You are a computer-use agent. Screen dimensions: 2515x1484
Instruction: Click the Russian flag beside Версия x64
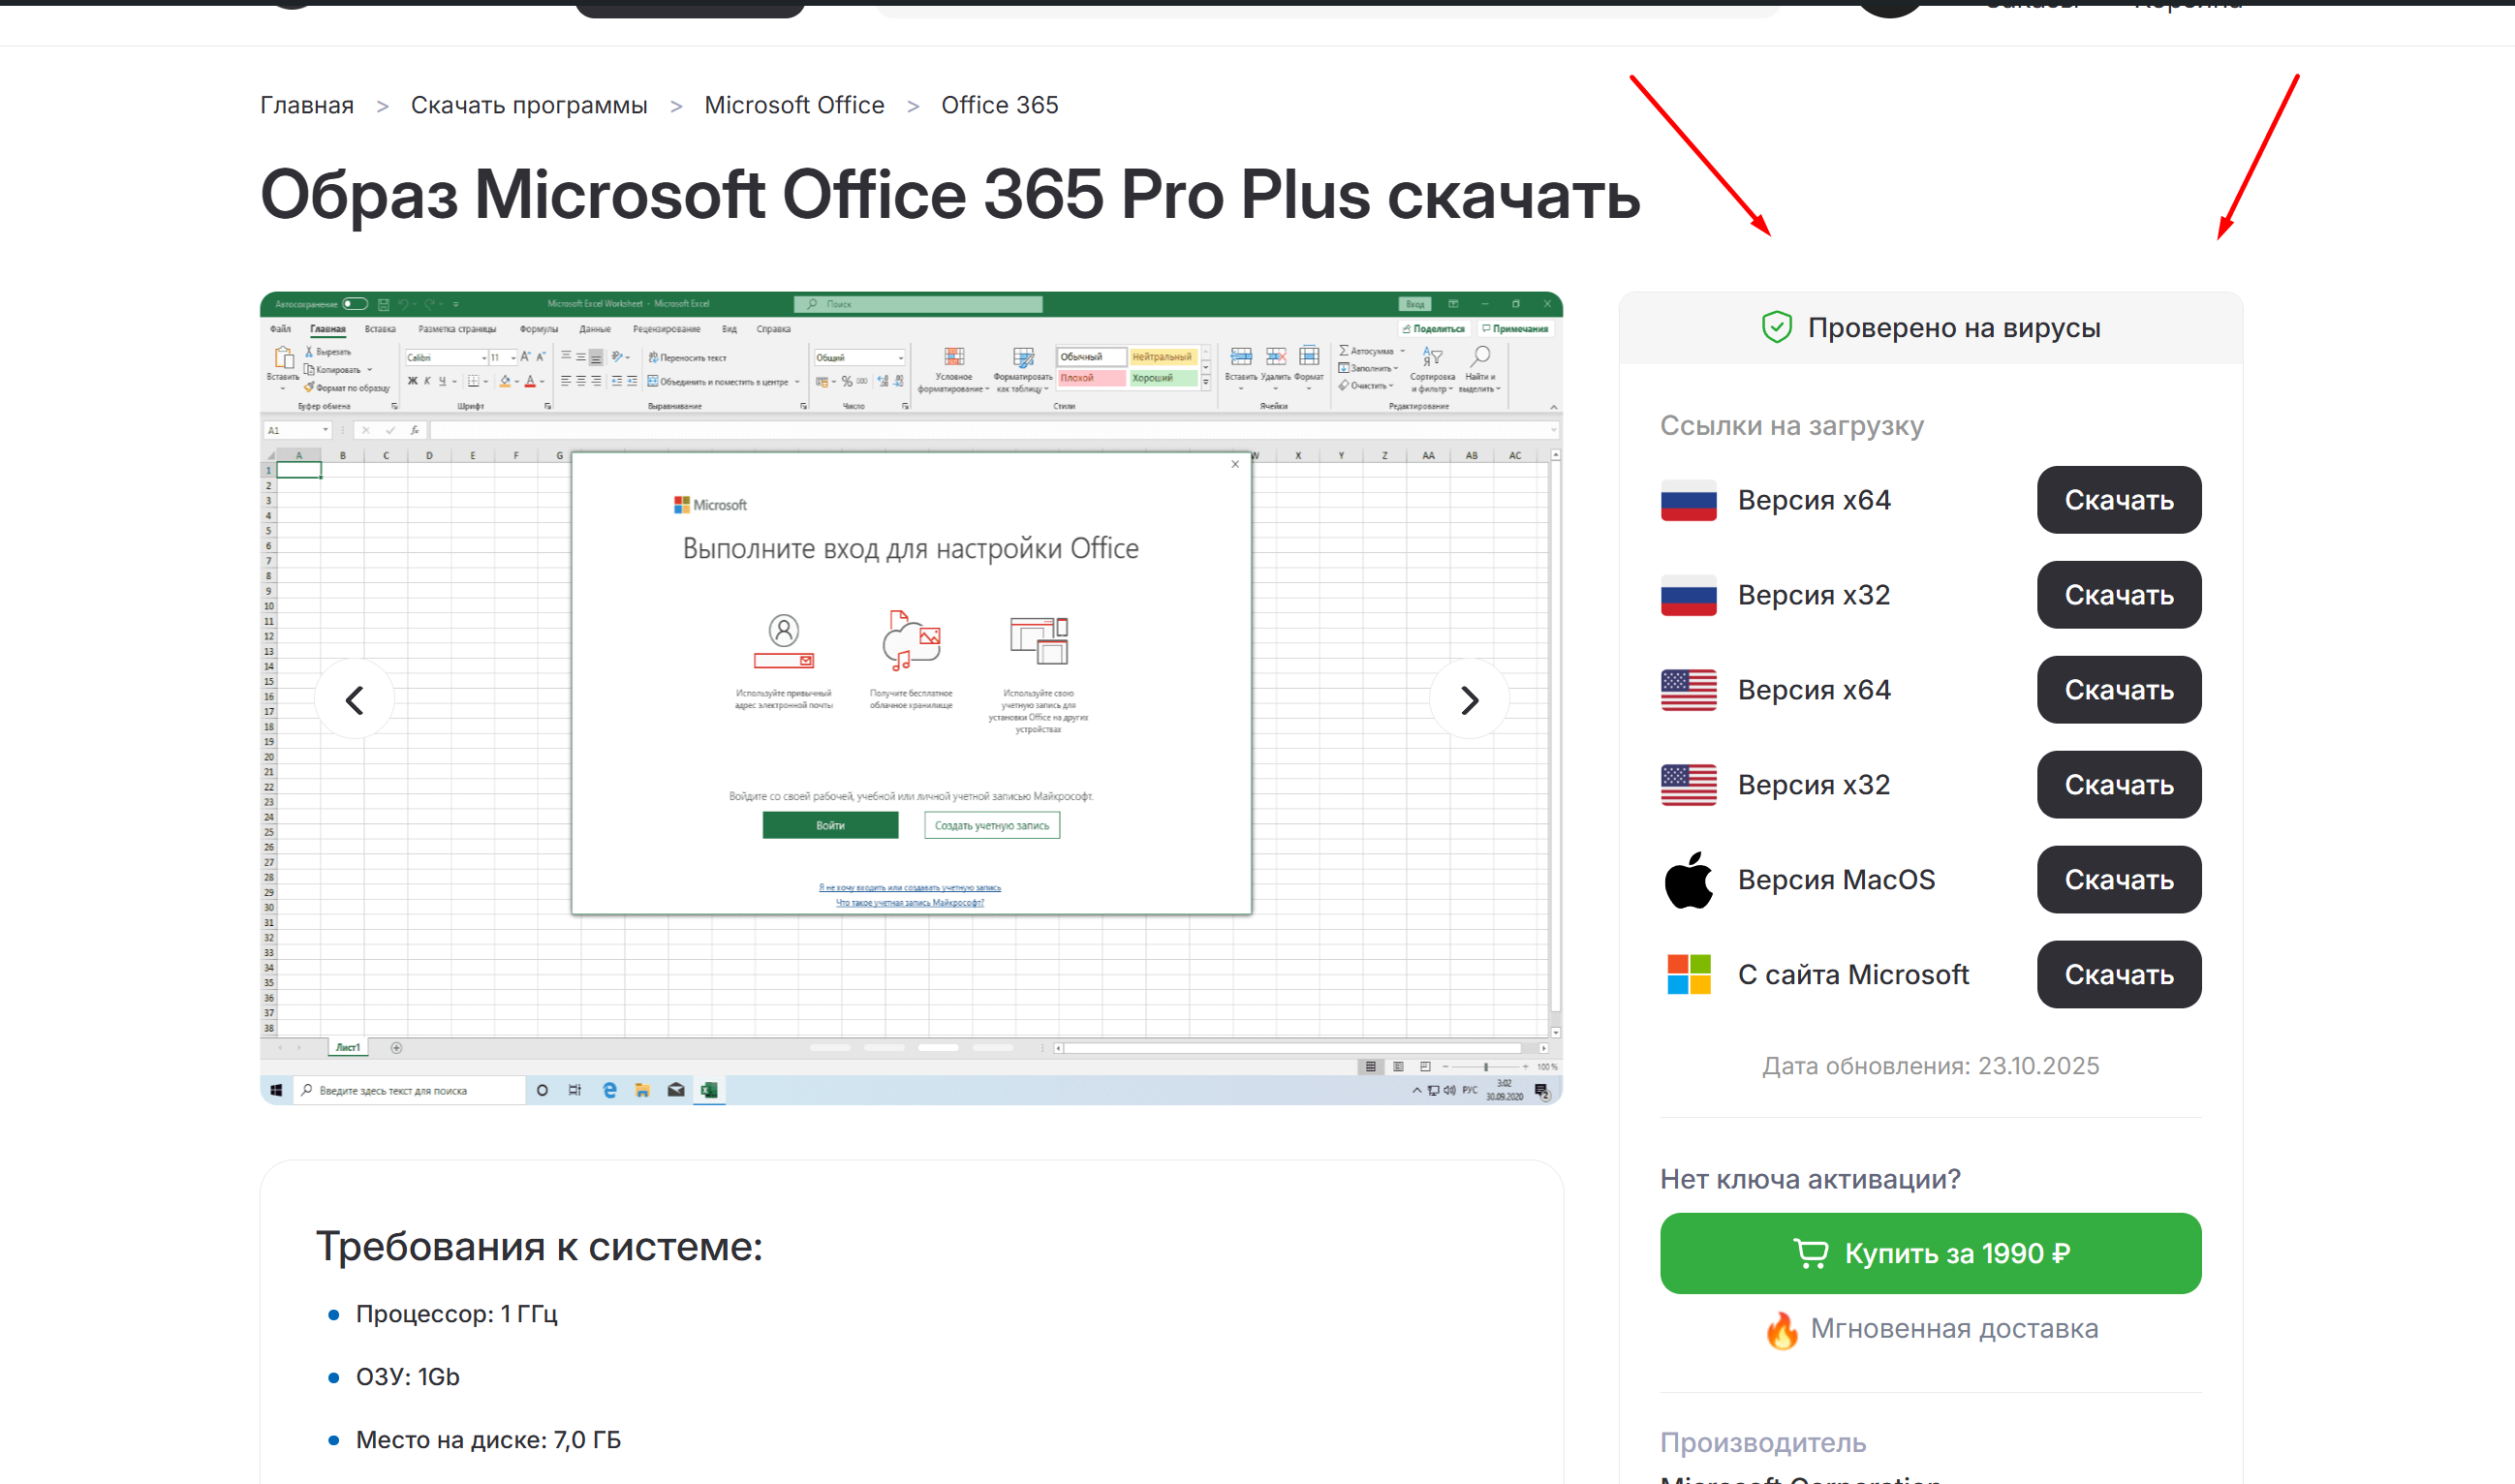(x=1688, y=500)
